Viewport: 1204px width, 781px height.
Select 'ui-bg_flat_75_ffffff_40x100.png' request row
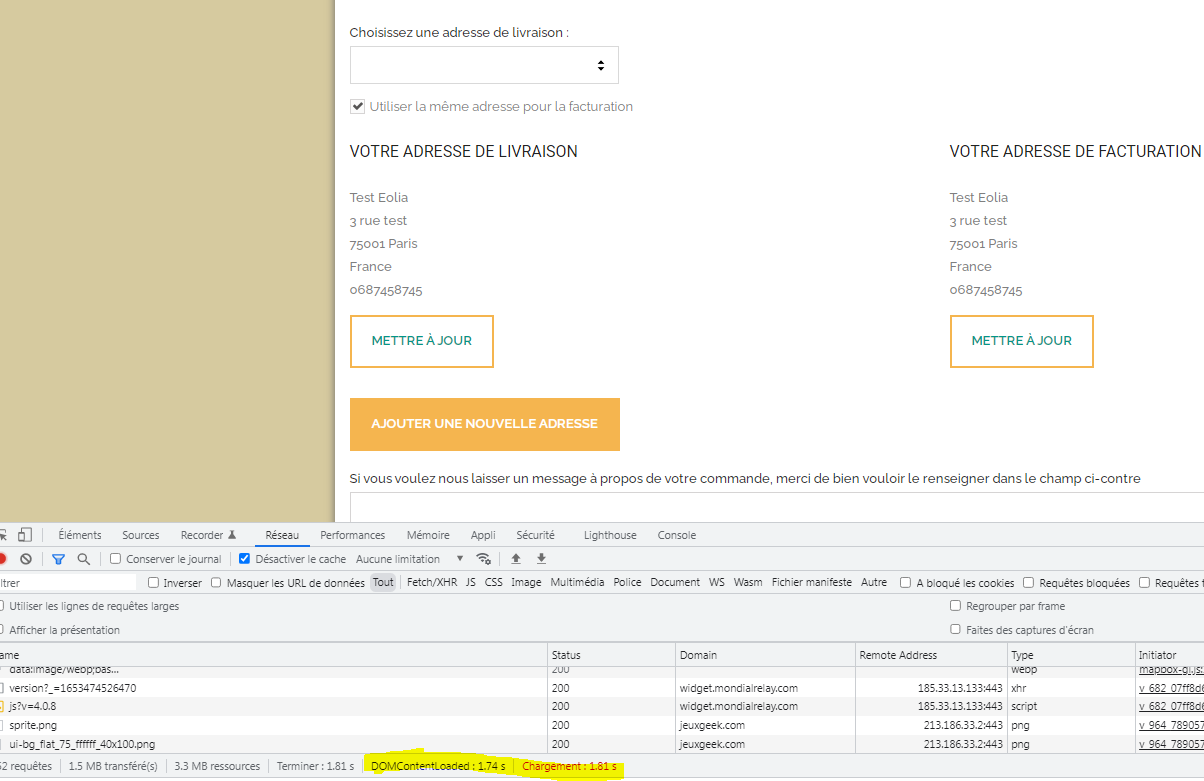click(602, 744)
